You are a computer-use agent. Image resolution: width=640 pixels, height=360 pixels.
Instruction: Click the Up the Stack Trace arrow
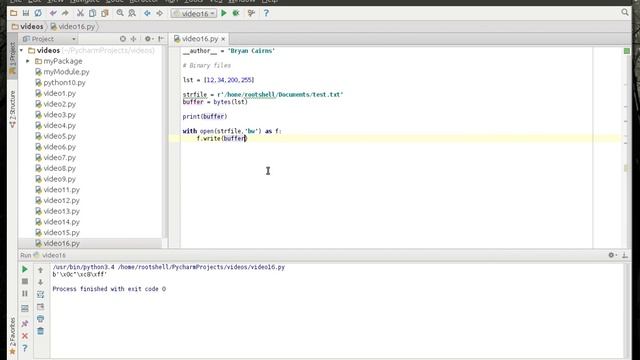click(40, 270)
